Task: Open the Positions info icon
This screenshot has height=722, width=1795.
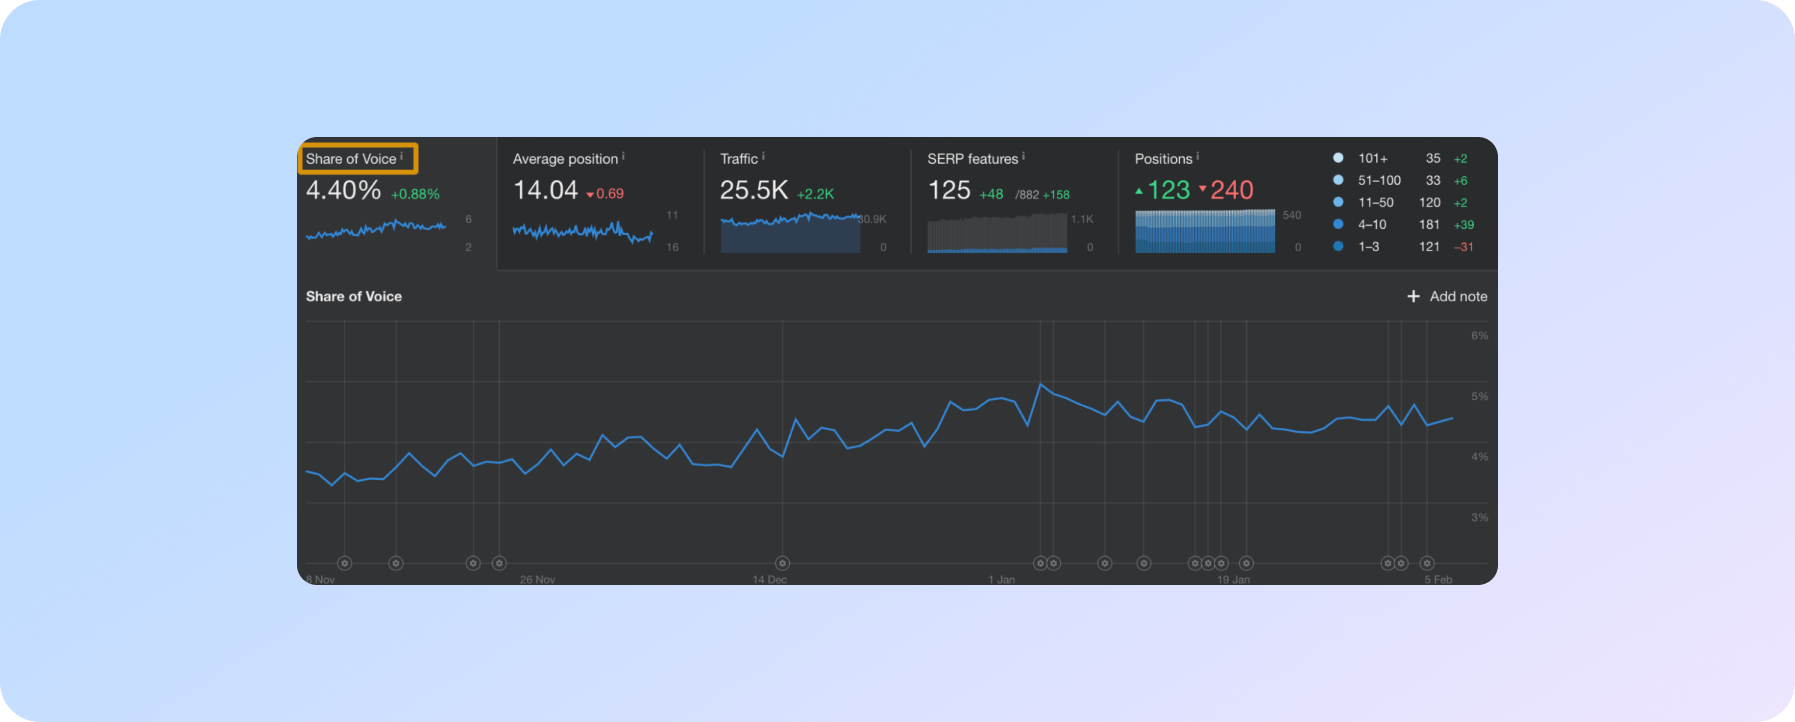Action: [1197, 156]
